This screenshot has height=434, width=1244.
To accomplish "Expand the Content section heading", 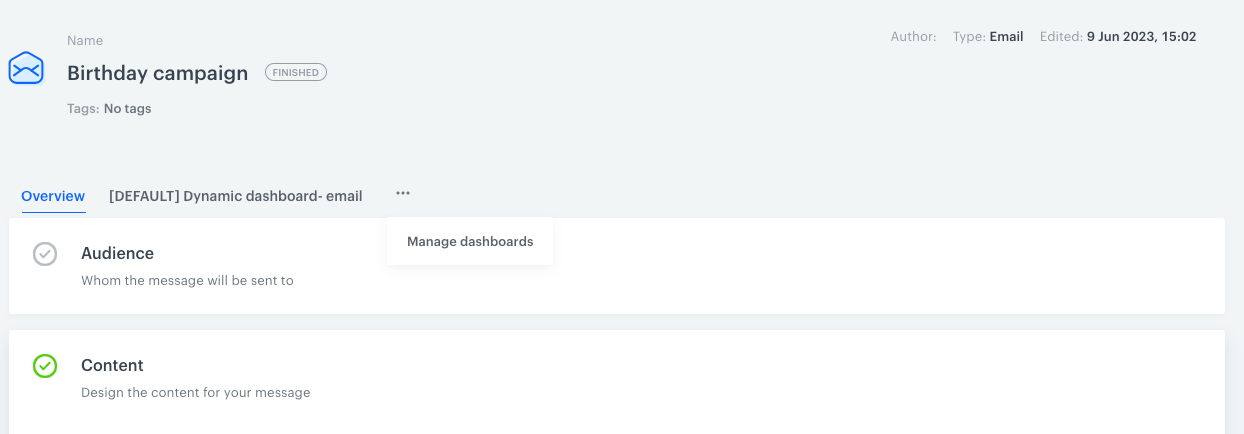I will 112,366.
